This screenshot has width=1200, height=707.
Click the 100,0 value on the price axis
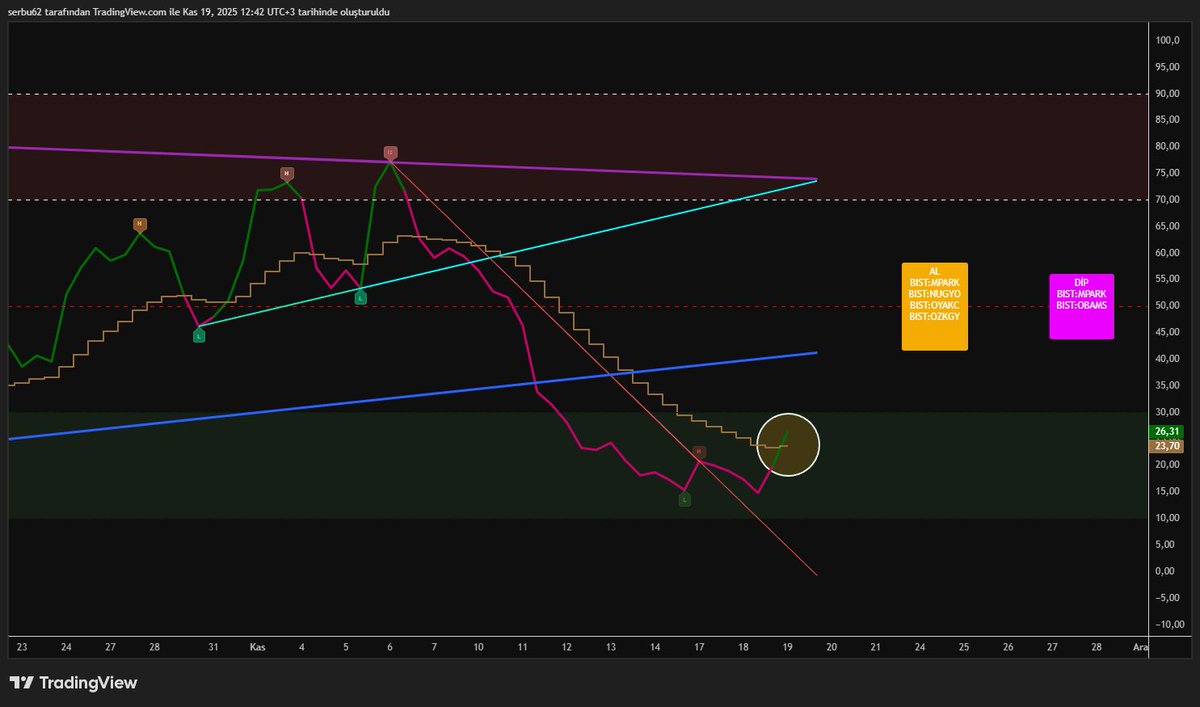point(1167,40)
